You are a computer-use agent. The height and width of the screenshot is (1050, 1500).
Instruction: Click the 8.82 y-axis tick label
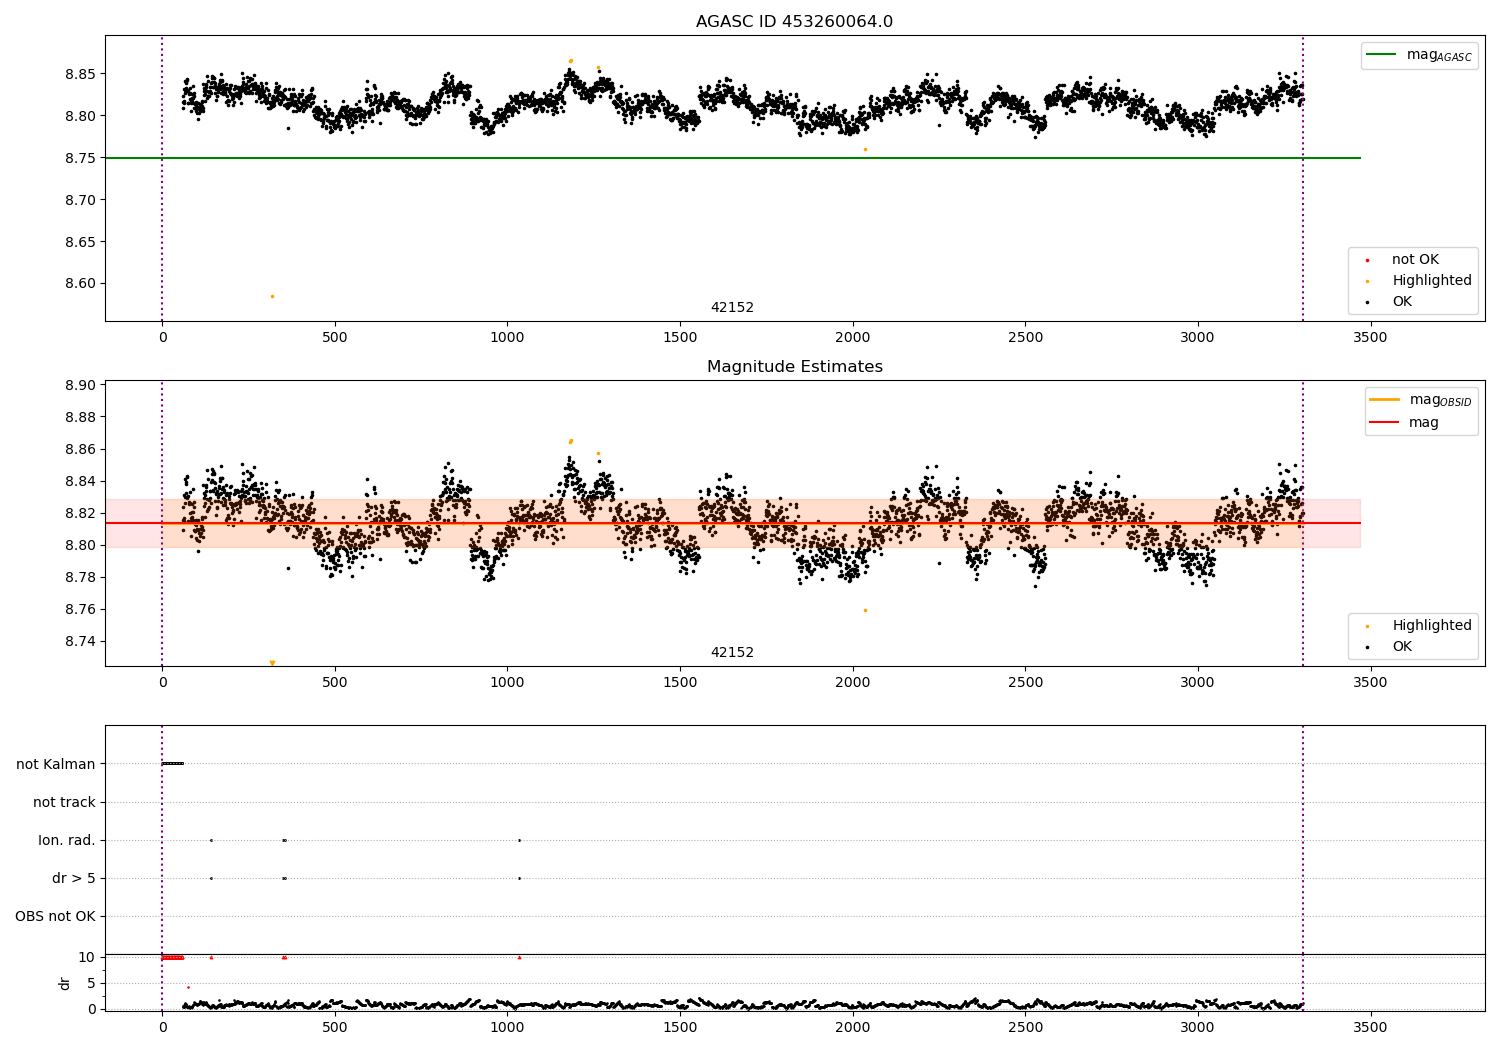80,513
